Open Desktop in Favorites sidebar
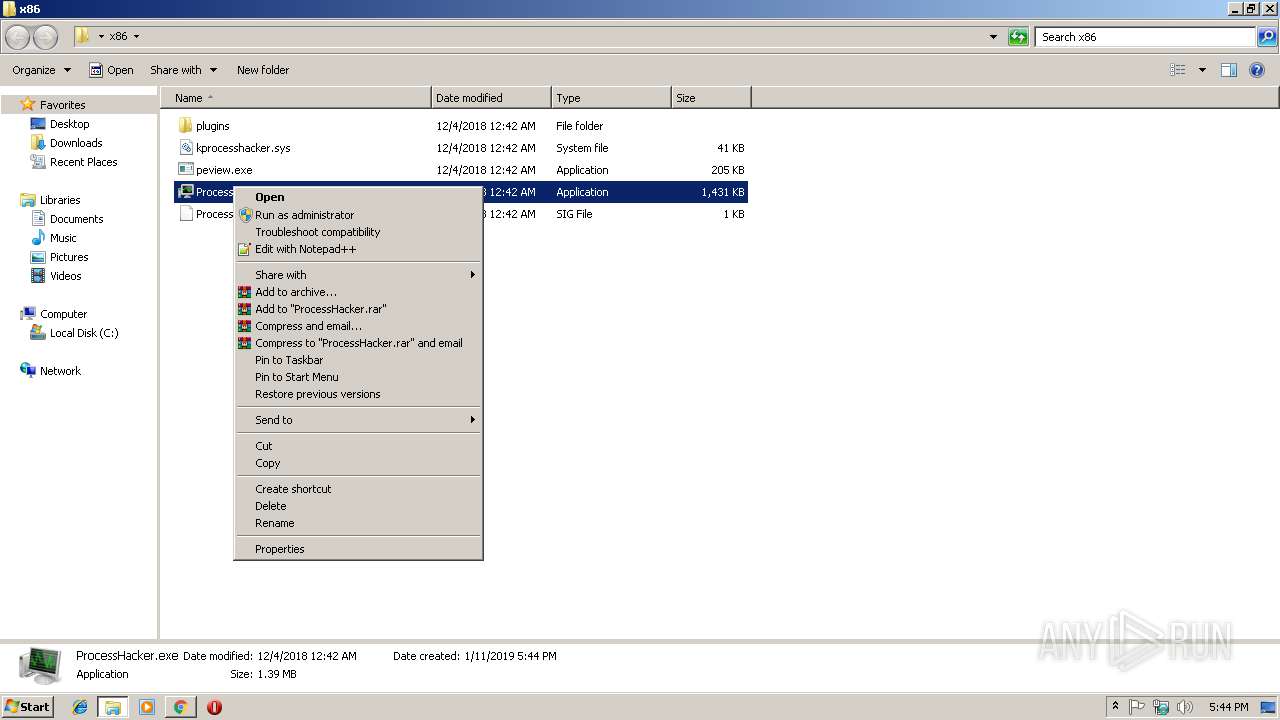 click(69, 124)
